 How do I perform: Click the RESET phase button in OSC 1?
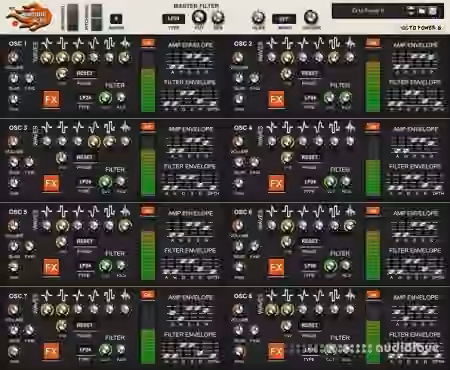[x=85, y=73]
